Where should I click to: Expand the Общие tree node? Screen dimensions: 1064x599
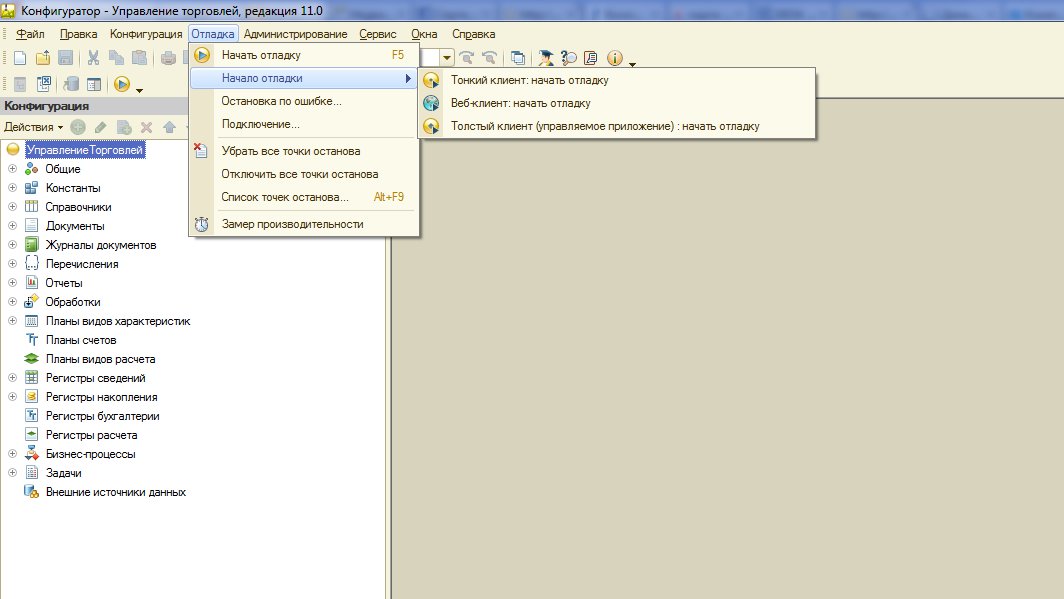pyautogui.click(x=12, y=168)
